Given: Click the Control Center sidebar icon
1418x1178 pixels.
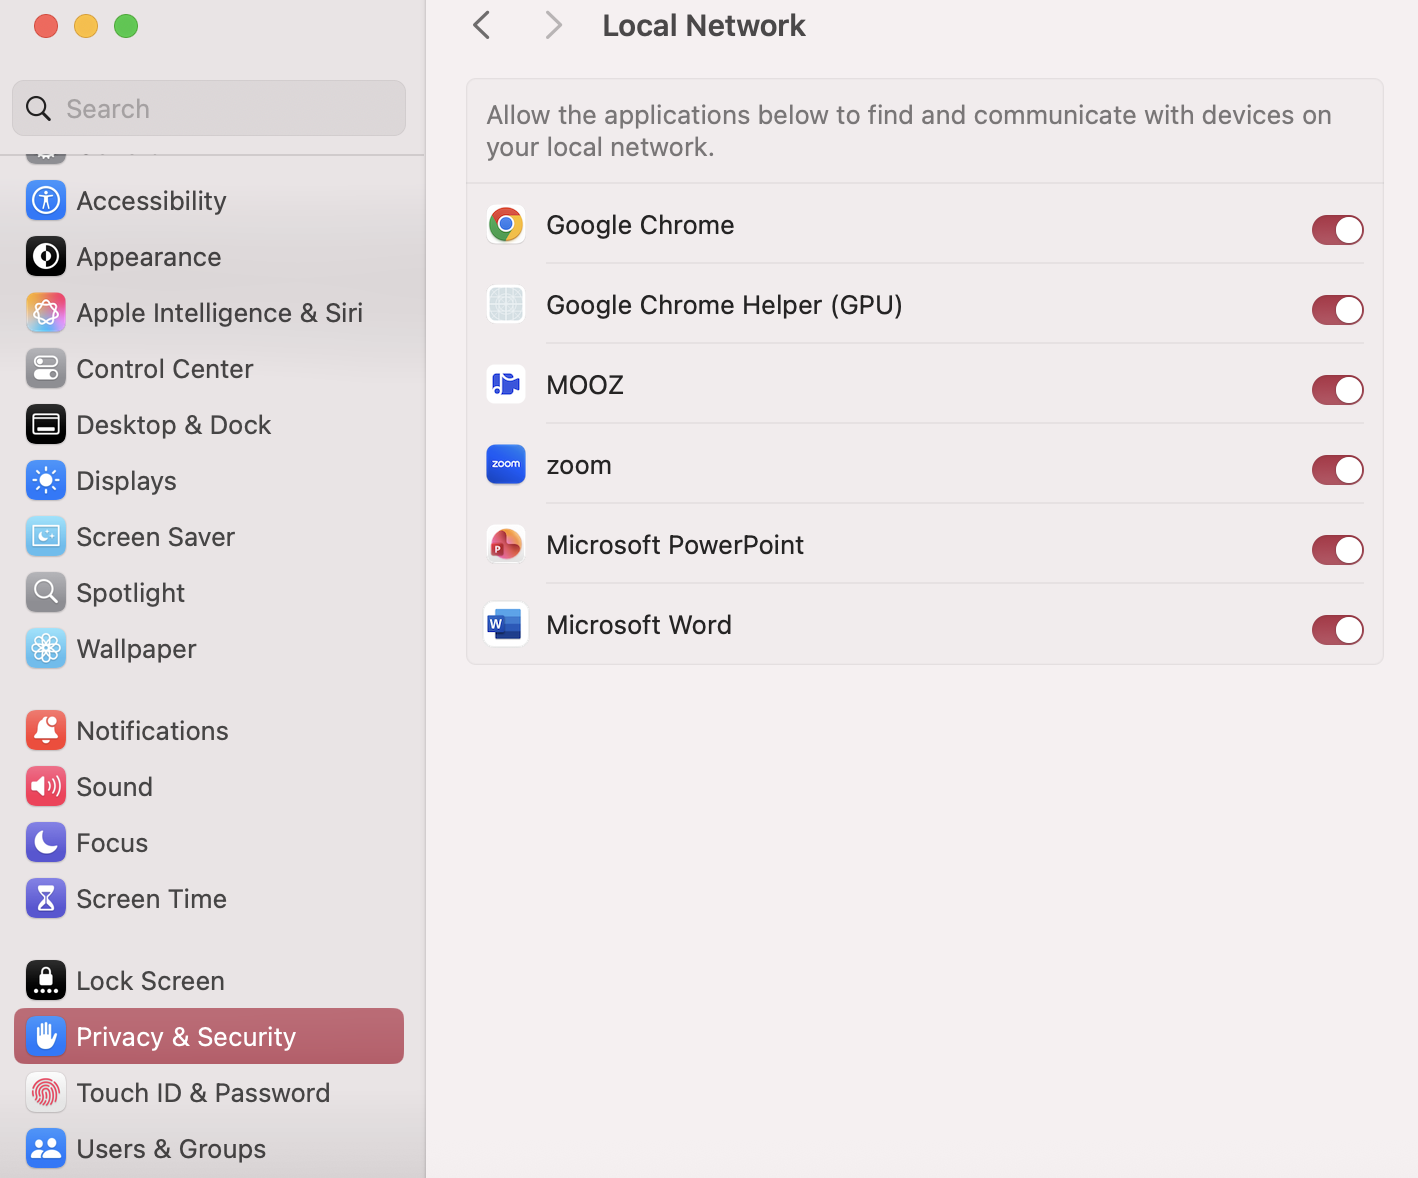Looking at the screenshot, I should pos(46,369).
